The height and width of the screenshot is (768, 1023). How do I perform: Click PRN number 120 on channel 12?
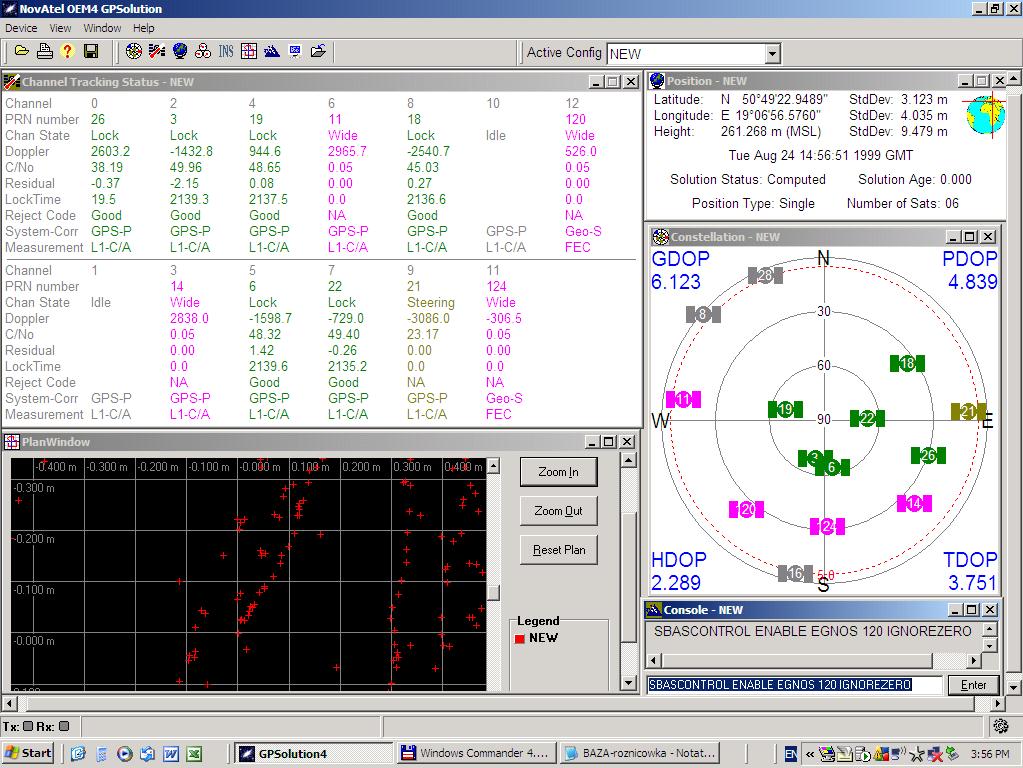575,119
